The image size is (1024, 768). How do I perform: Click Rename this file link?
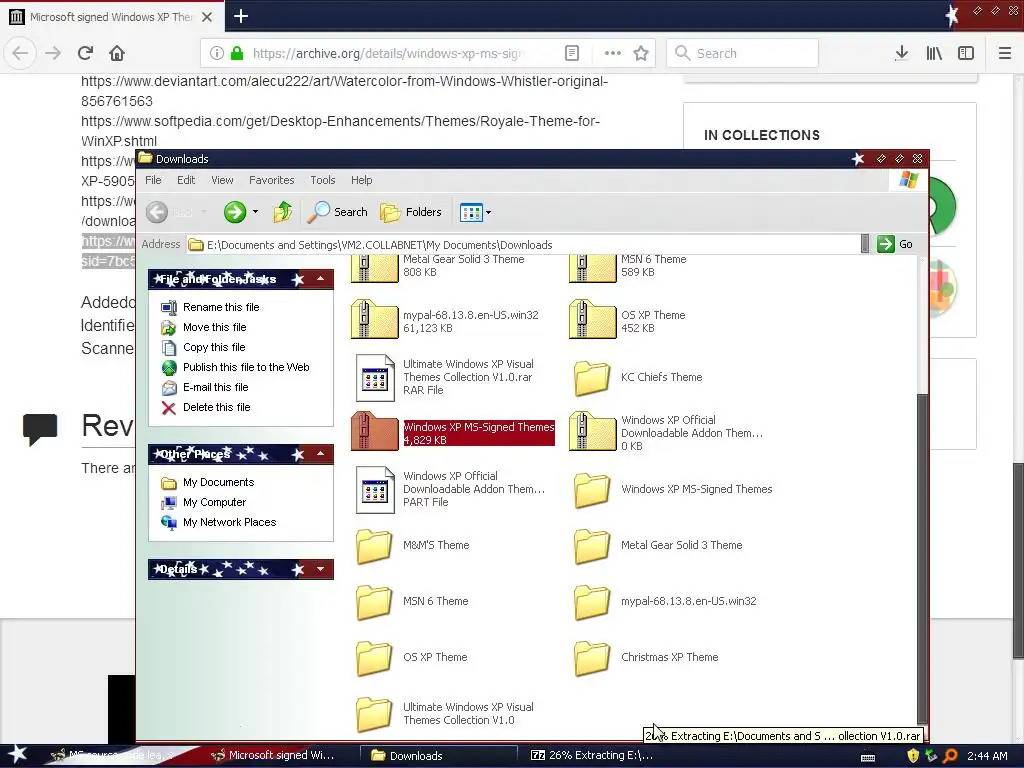[221, 307]
